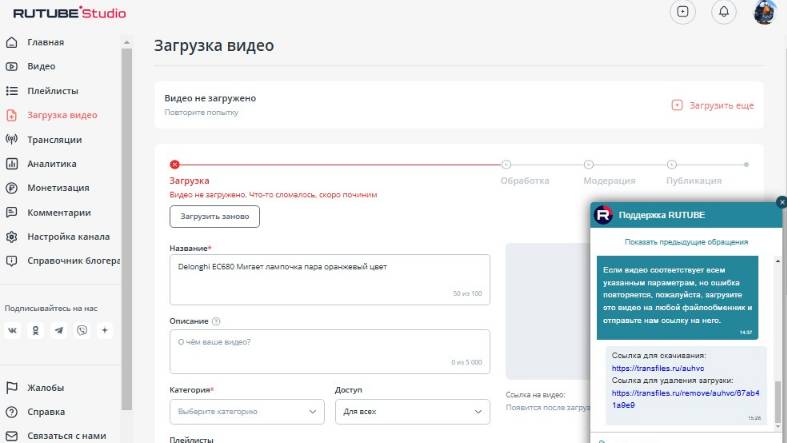
Task: Click the Описание help hint icon
Action: 216,321
